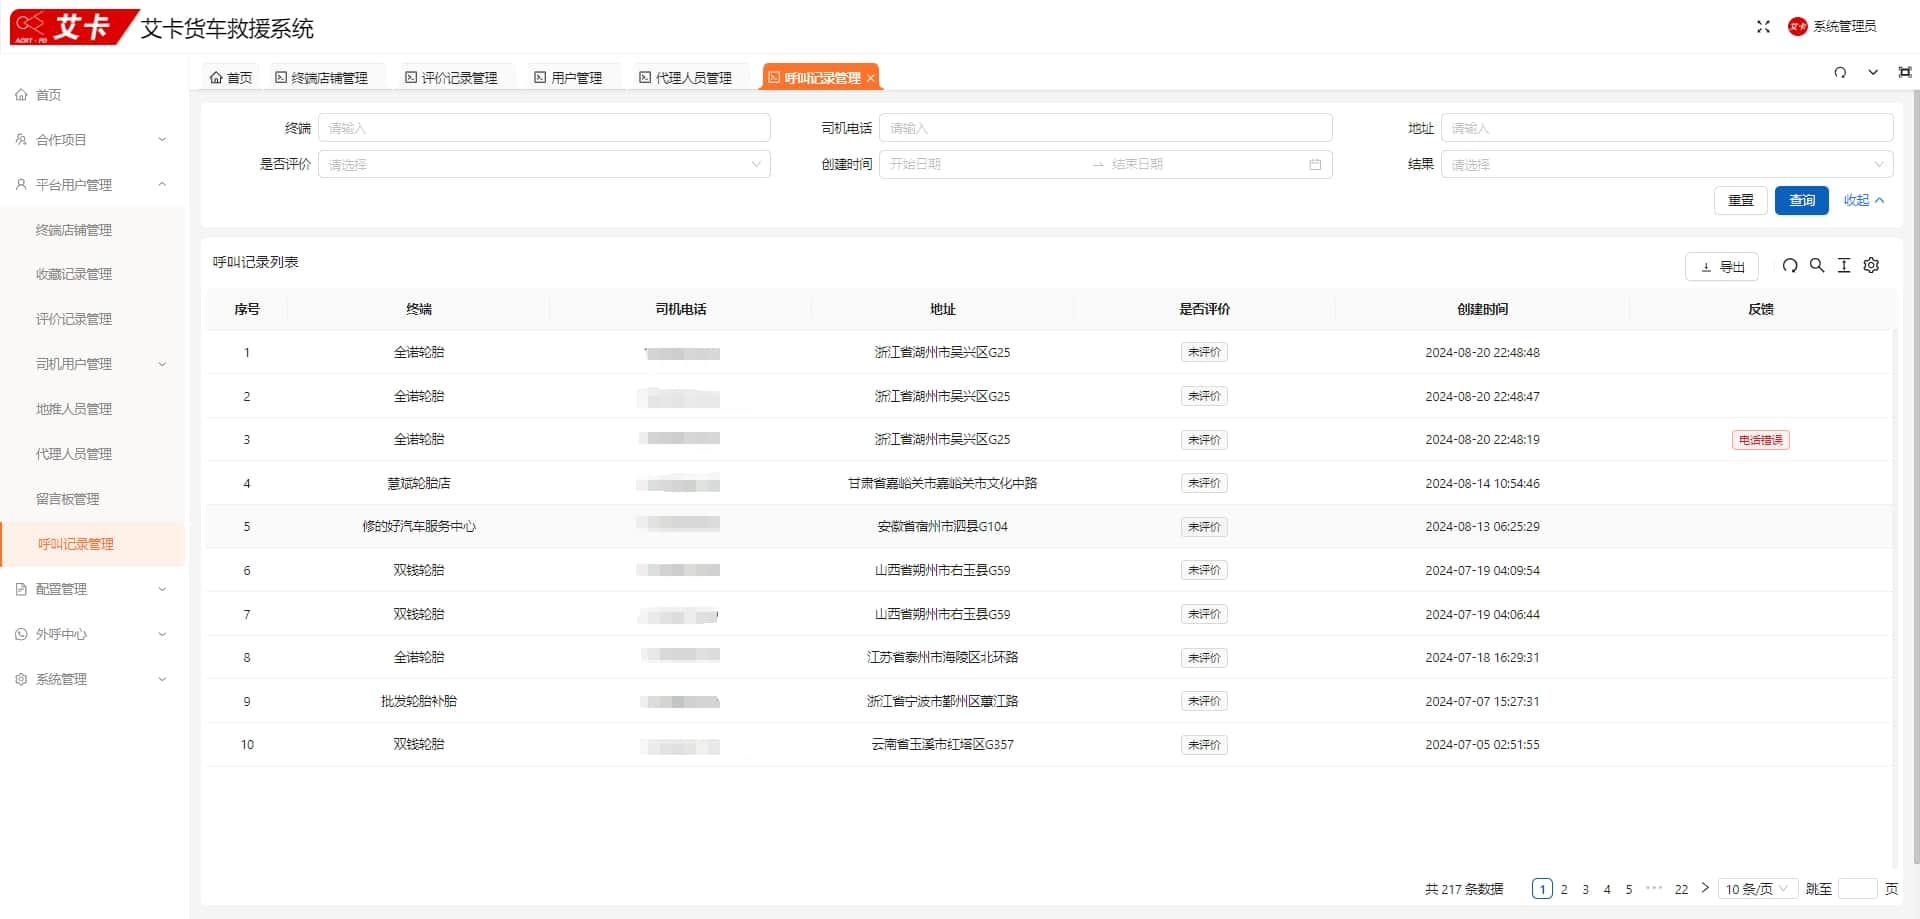1920x919 pixels.
Task: Click the 结束日期 end date field
Action: 1205,165
